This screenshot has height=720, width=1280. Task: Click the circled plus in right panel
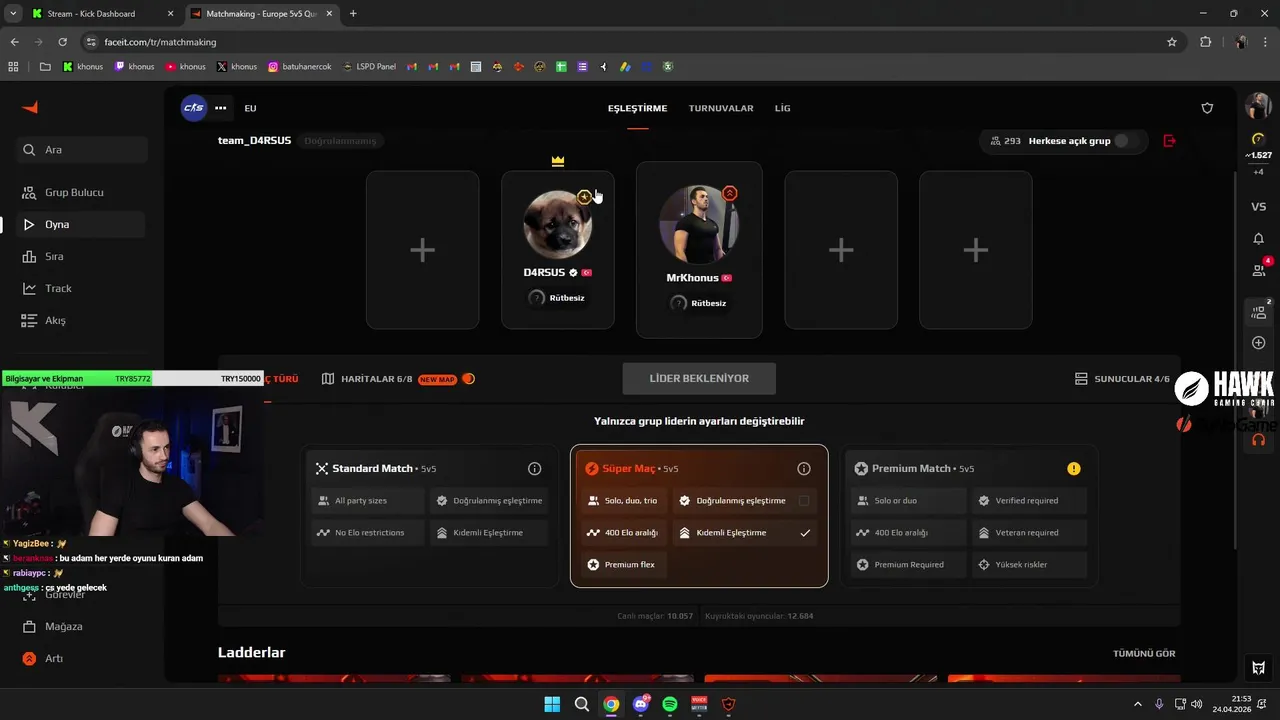1259,343
